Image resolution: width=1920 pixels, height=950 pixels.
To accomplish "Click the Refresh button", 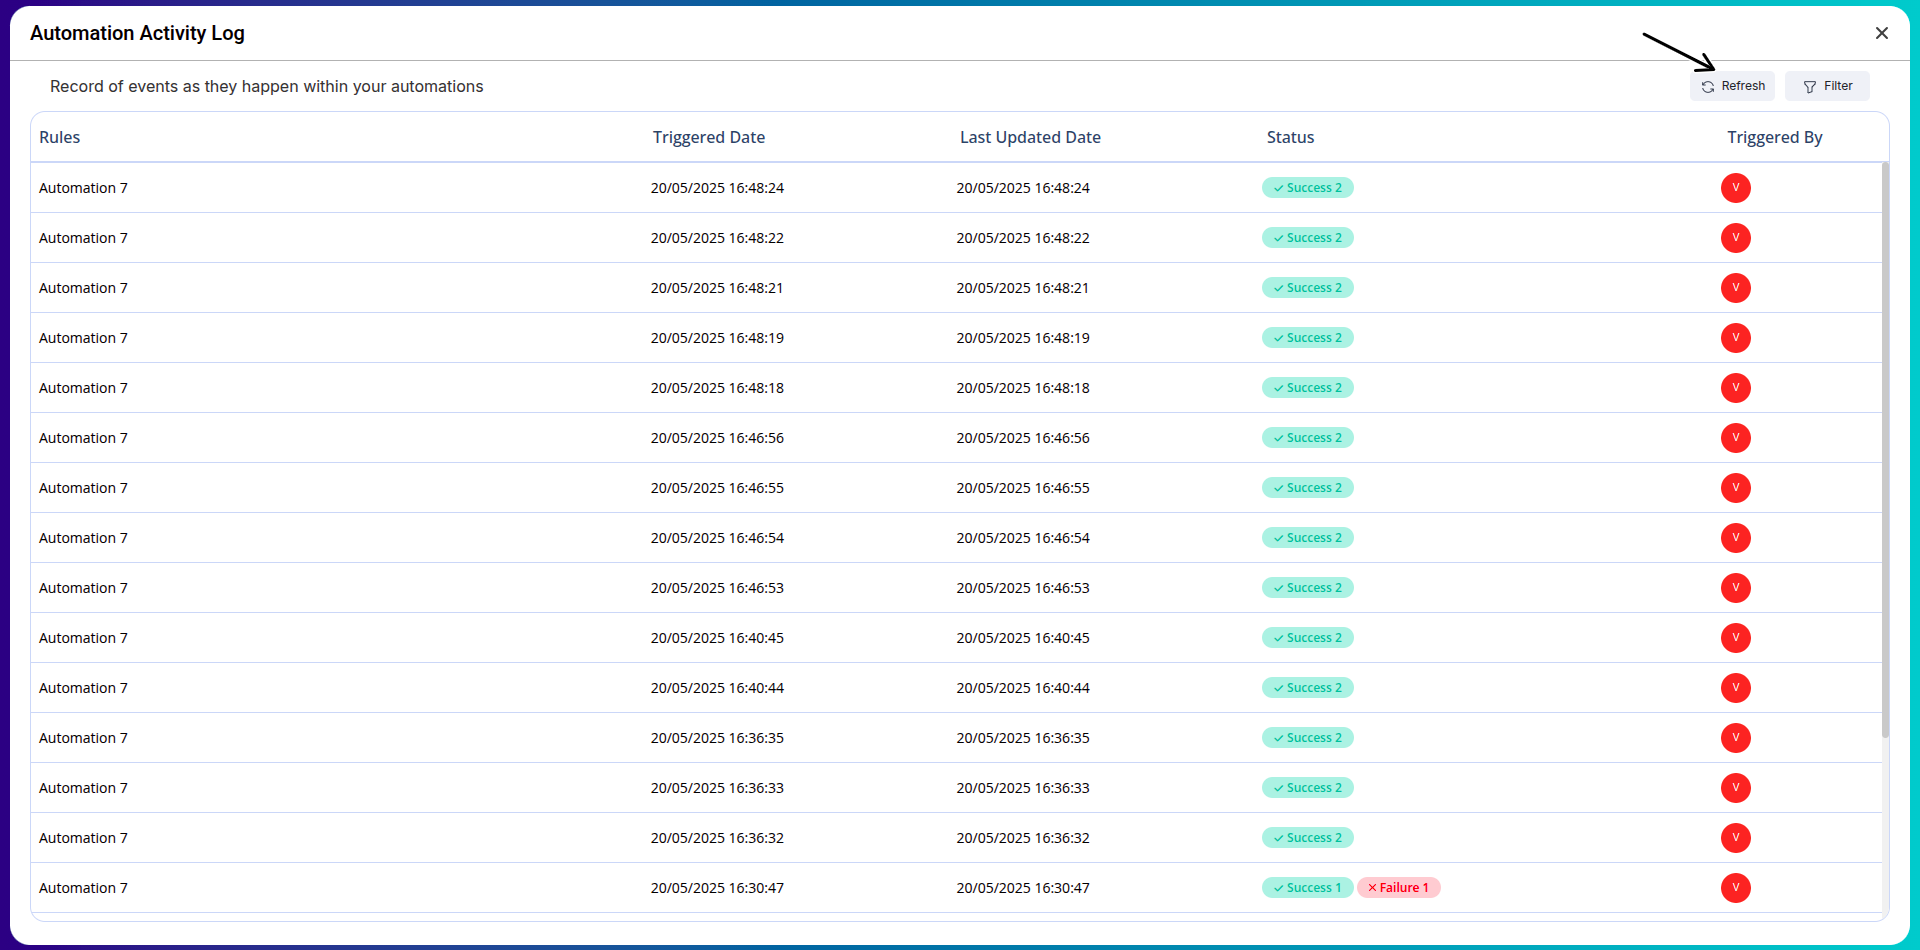I will tap(1732, 86).
